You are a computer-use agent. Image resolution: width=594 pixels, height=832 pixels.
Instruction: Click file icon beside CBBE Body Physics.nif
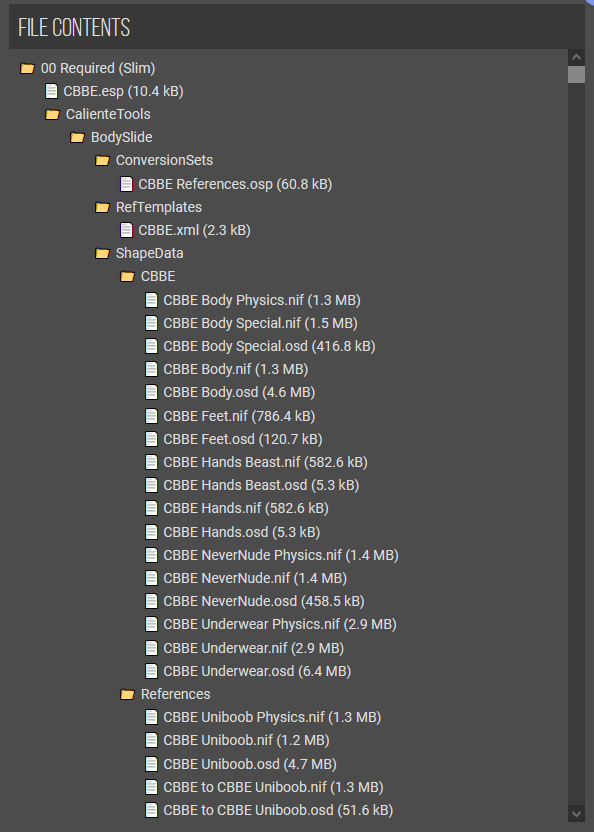pos(151,300)
